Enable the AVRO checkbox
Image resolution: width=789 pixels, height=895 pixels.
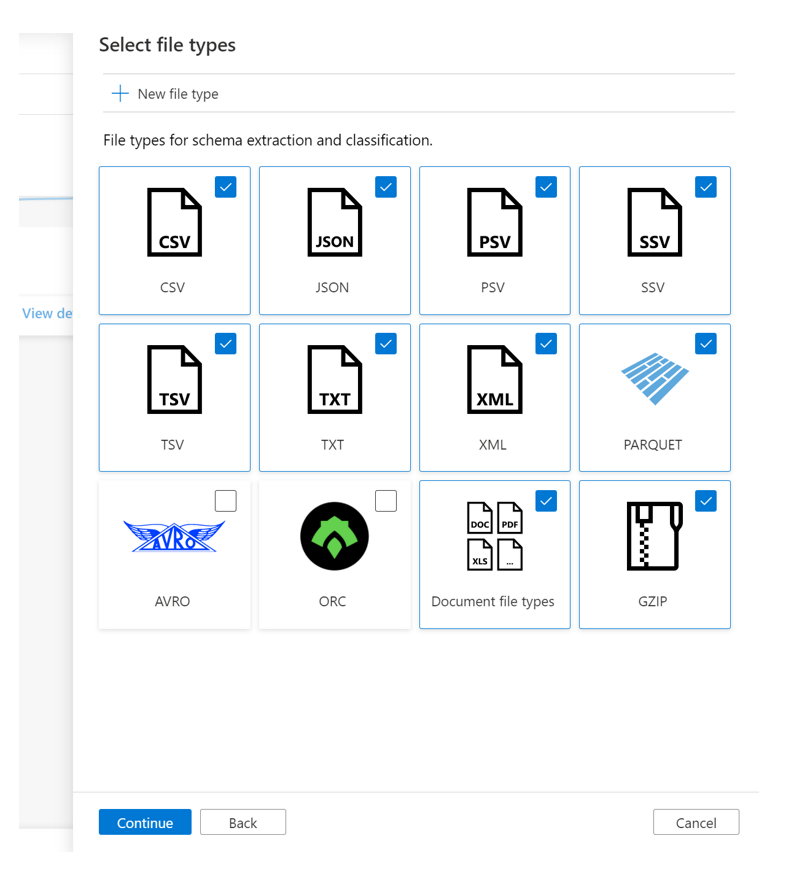click(x=226, y=501)
